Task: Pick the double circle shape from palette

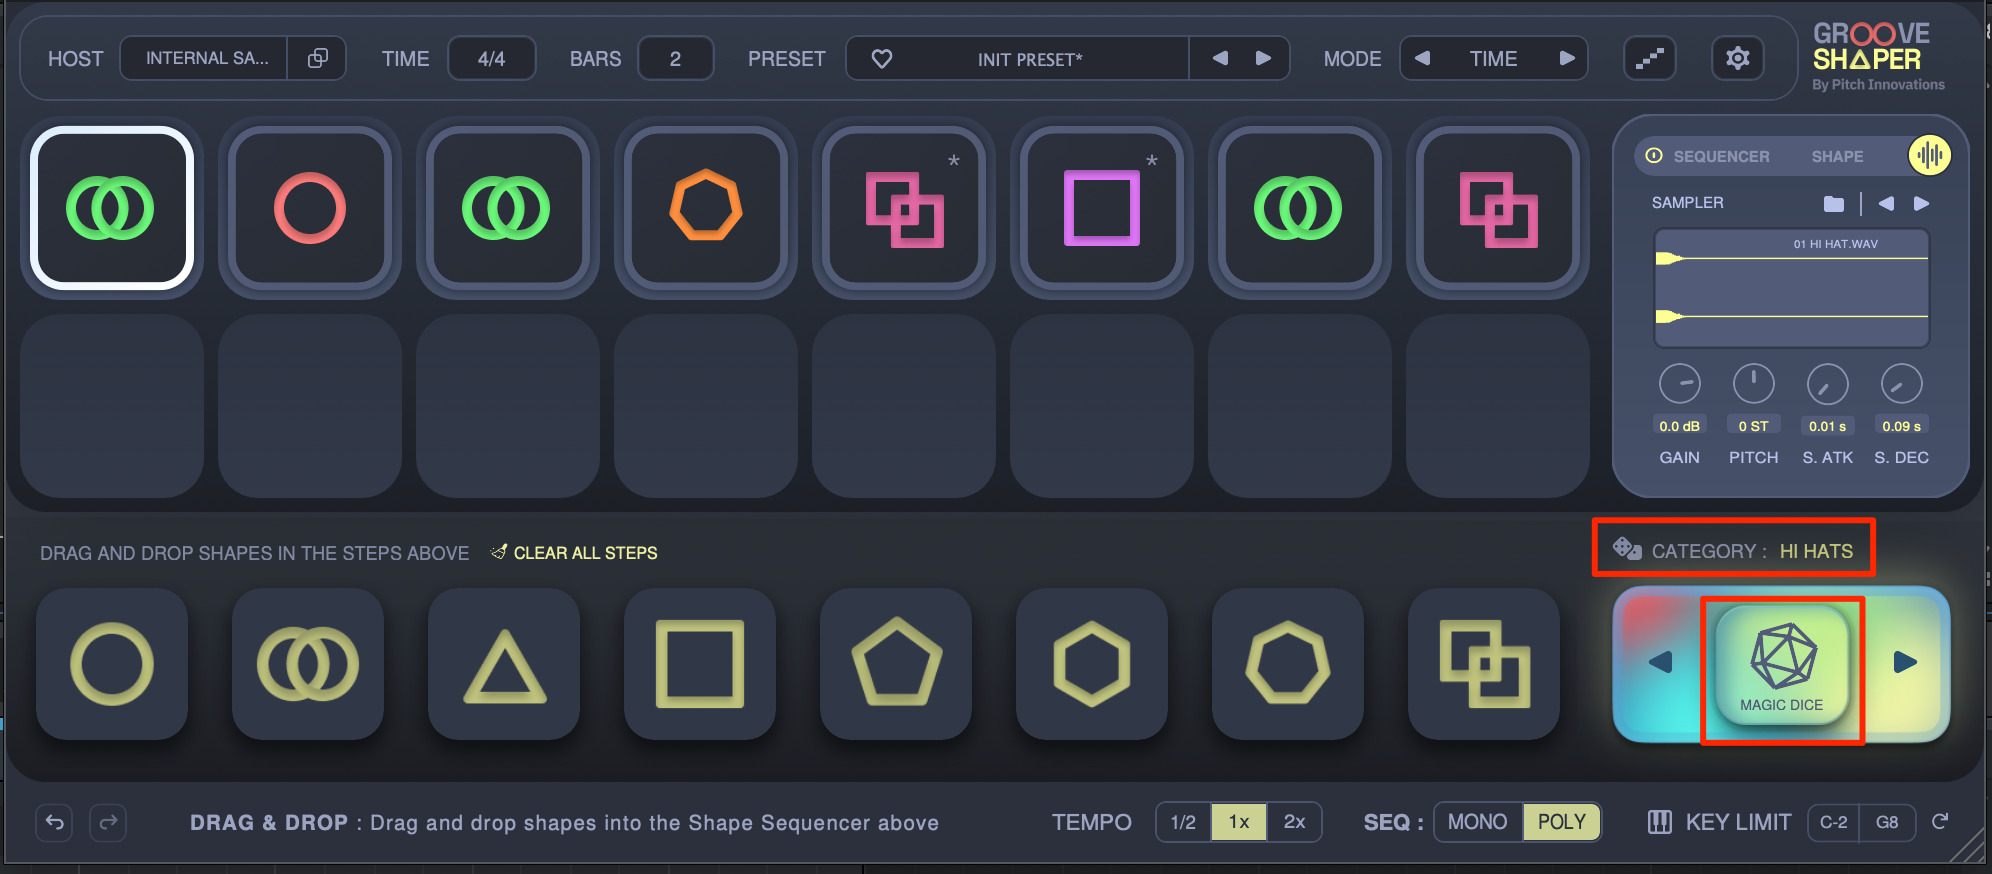Action: tap(308, 664)
